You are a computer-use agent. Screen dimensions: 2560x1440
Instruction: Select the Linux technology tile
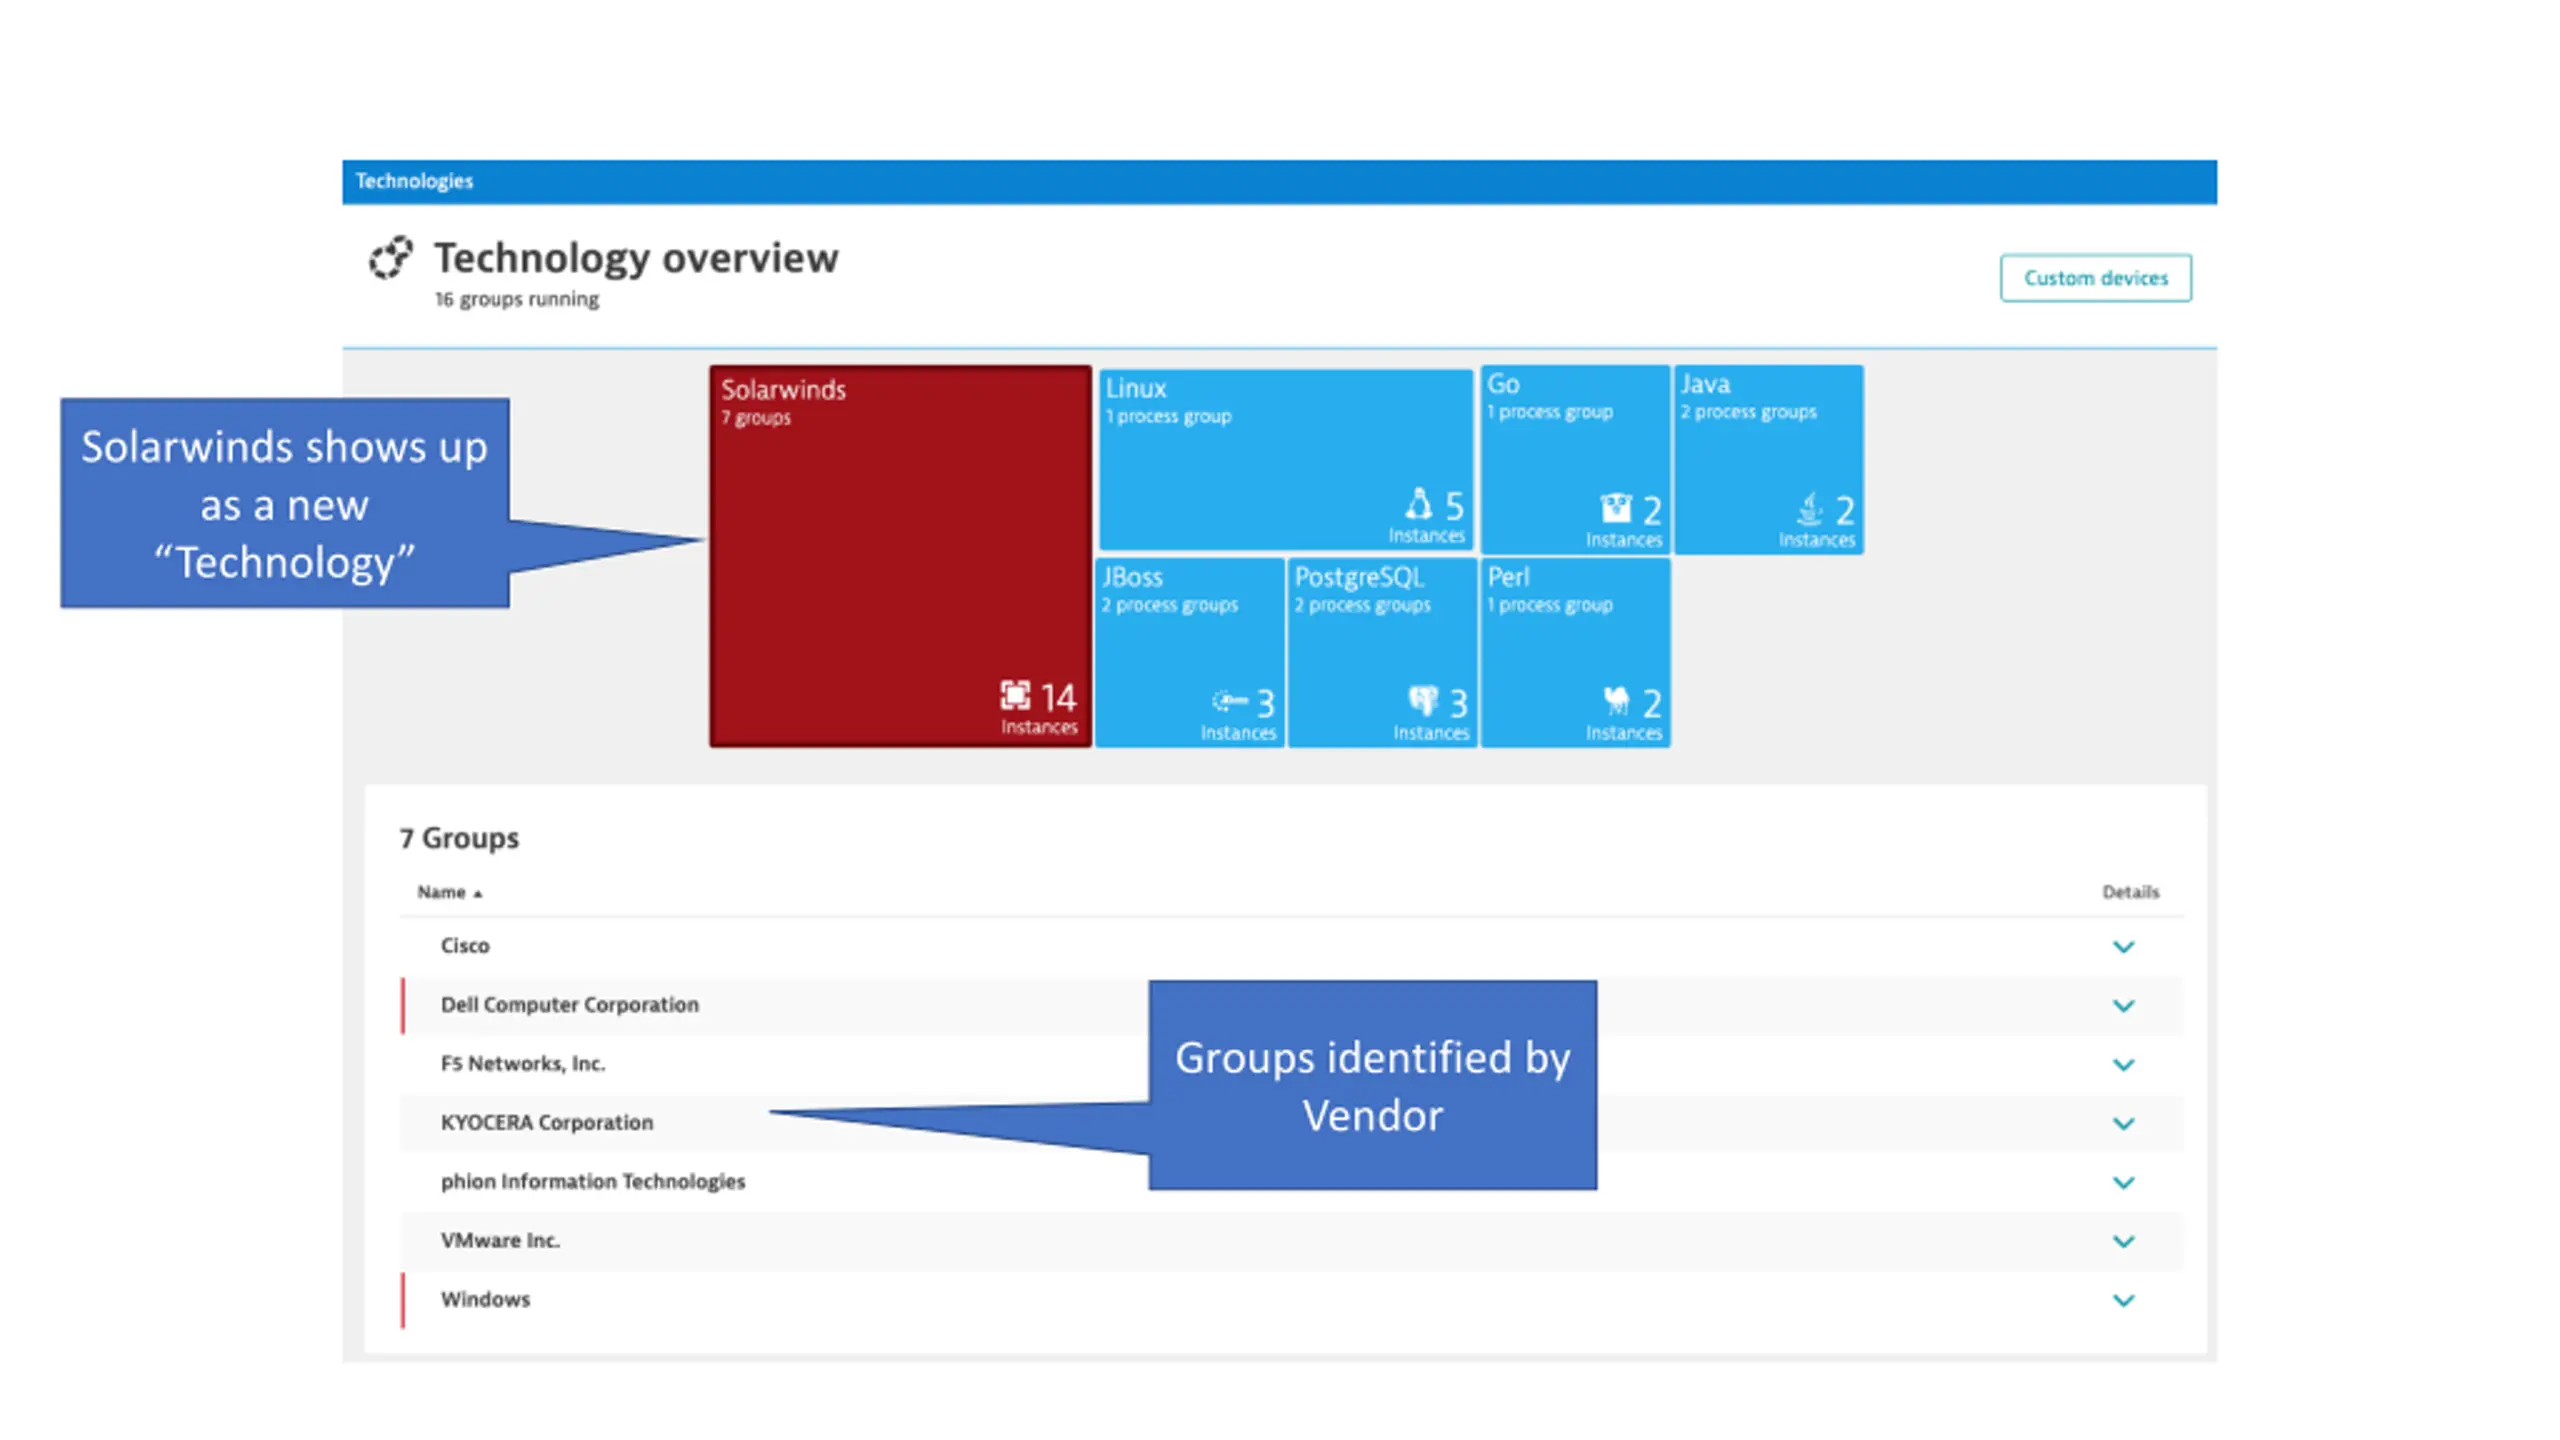[1285, 458]
